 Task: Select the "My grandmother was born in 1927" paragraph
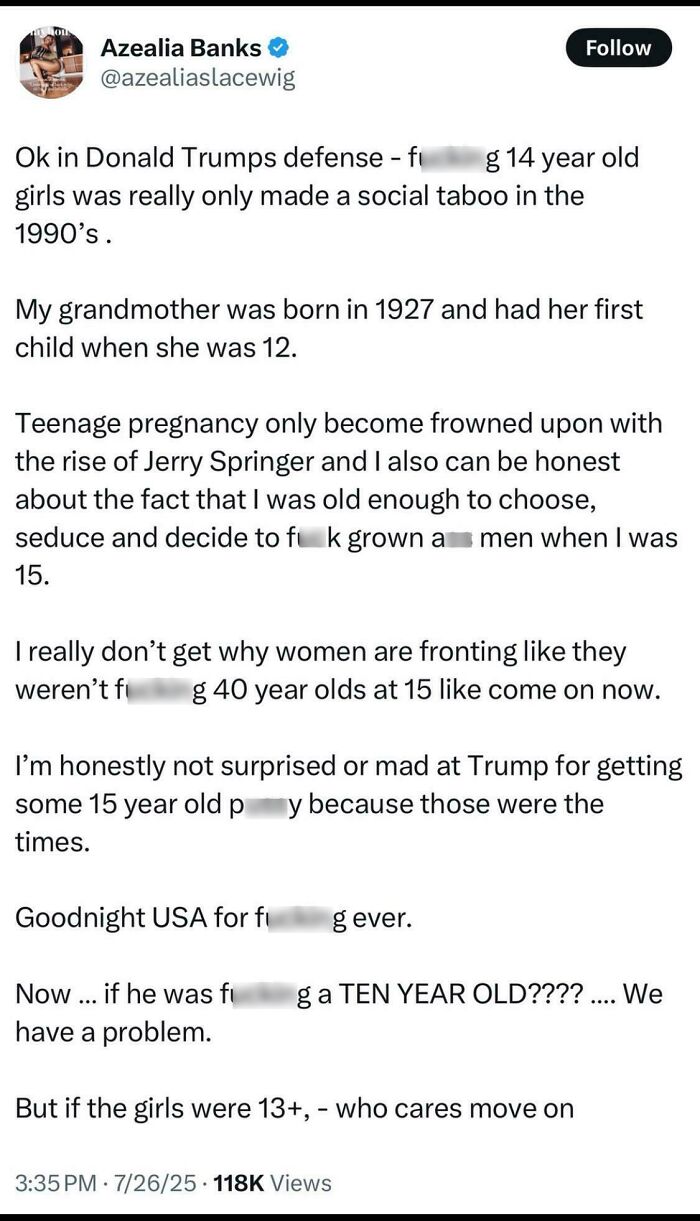pyautogui.click(x=329, y=328)
